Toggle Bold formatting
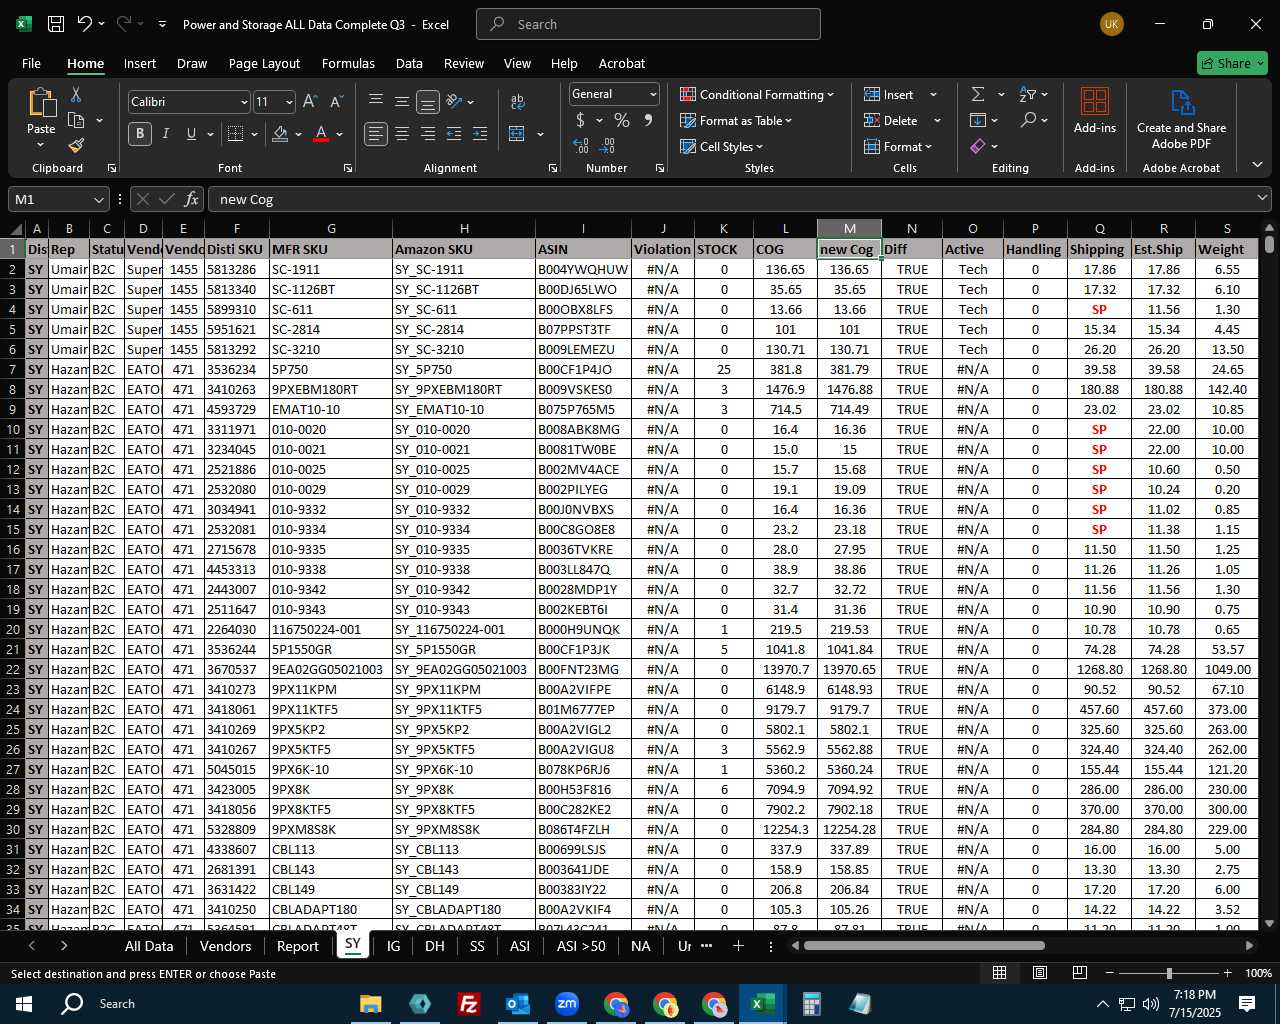The height and width of the screenshot is (1024, 1280). click(140, 134)
